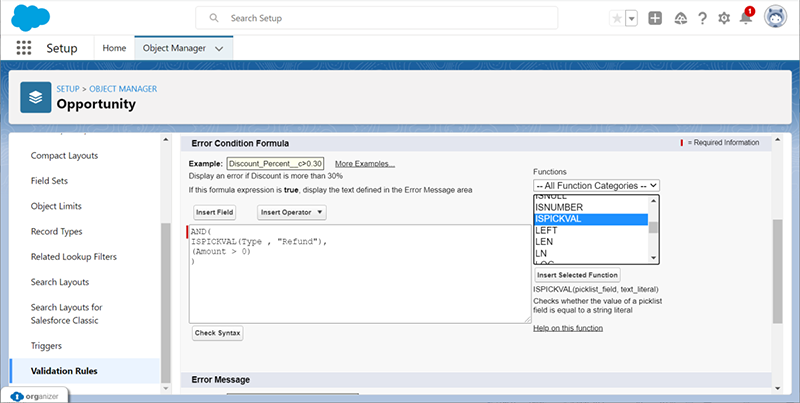Click the More Examples link
The height and width of the screenshot is (403, 800).
click(x=365, y=164)
